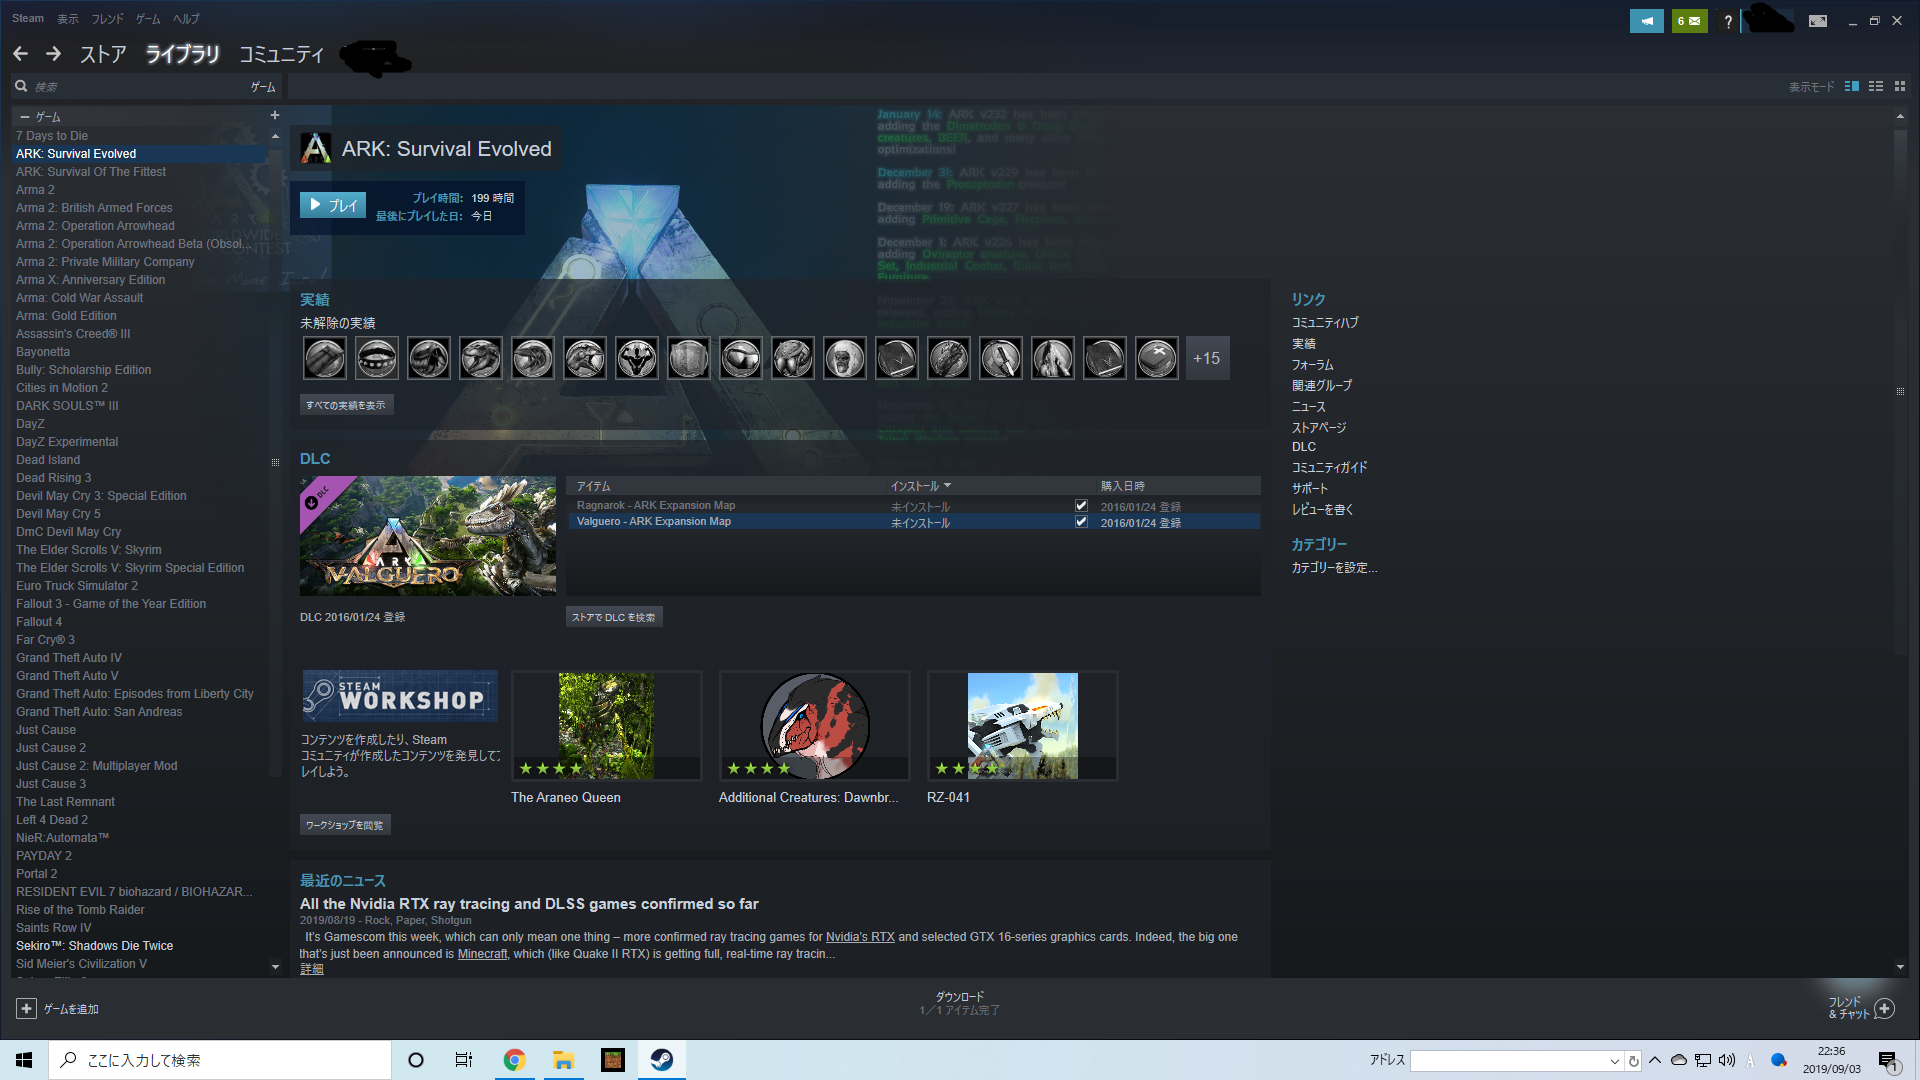1920x1080 pixels.
Task: Open the Steam Workshop banner
Action: click(400, 696)
